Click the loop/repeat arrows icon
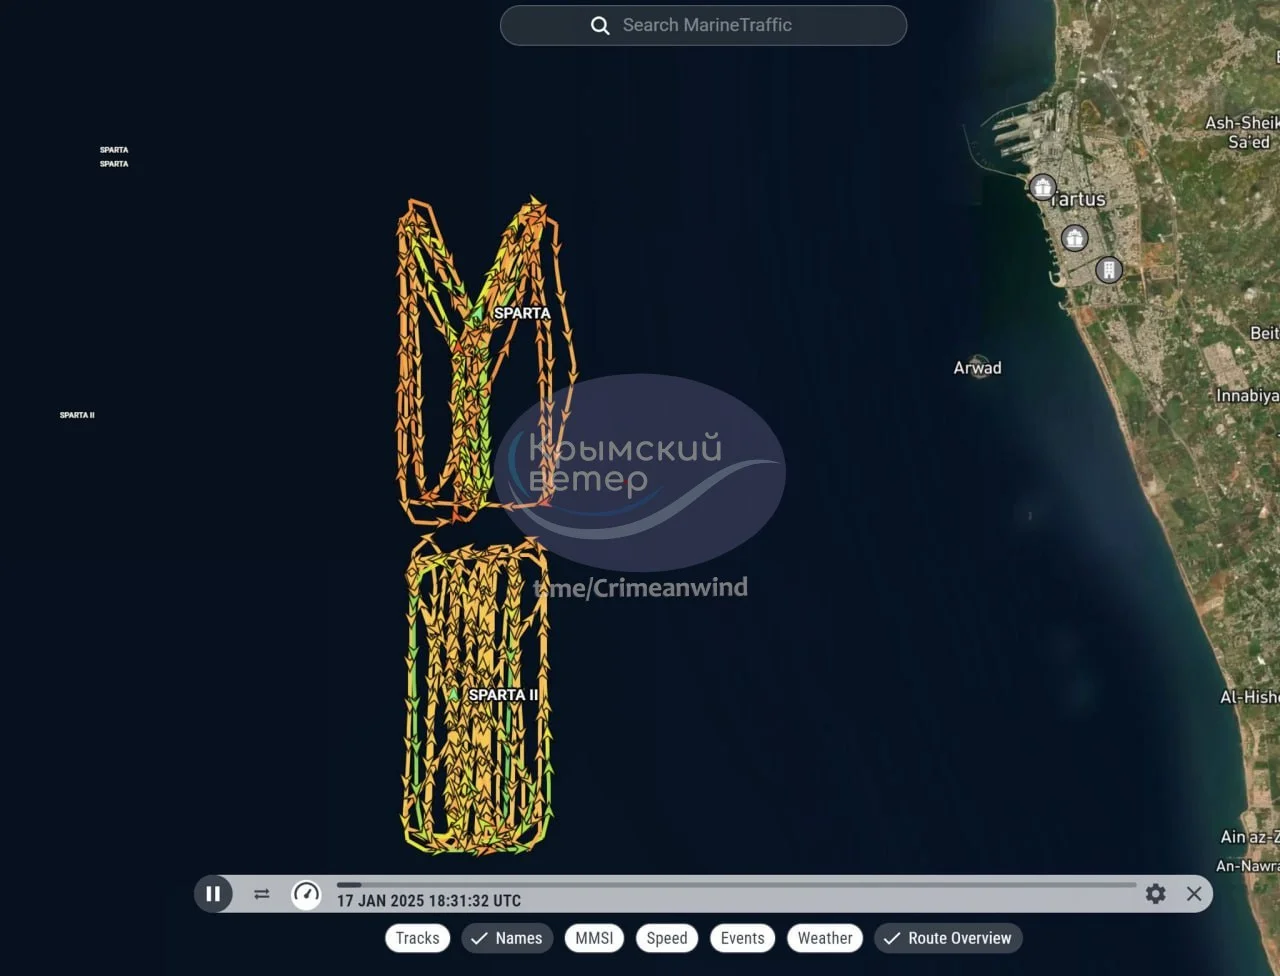Screen dimensions: 1280x976 (x=262, y=893)
